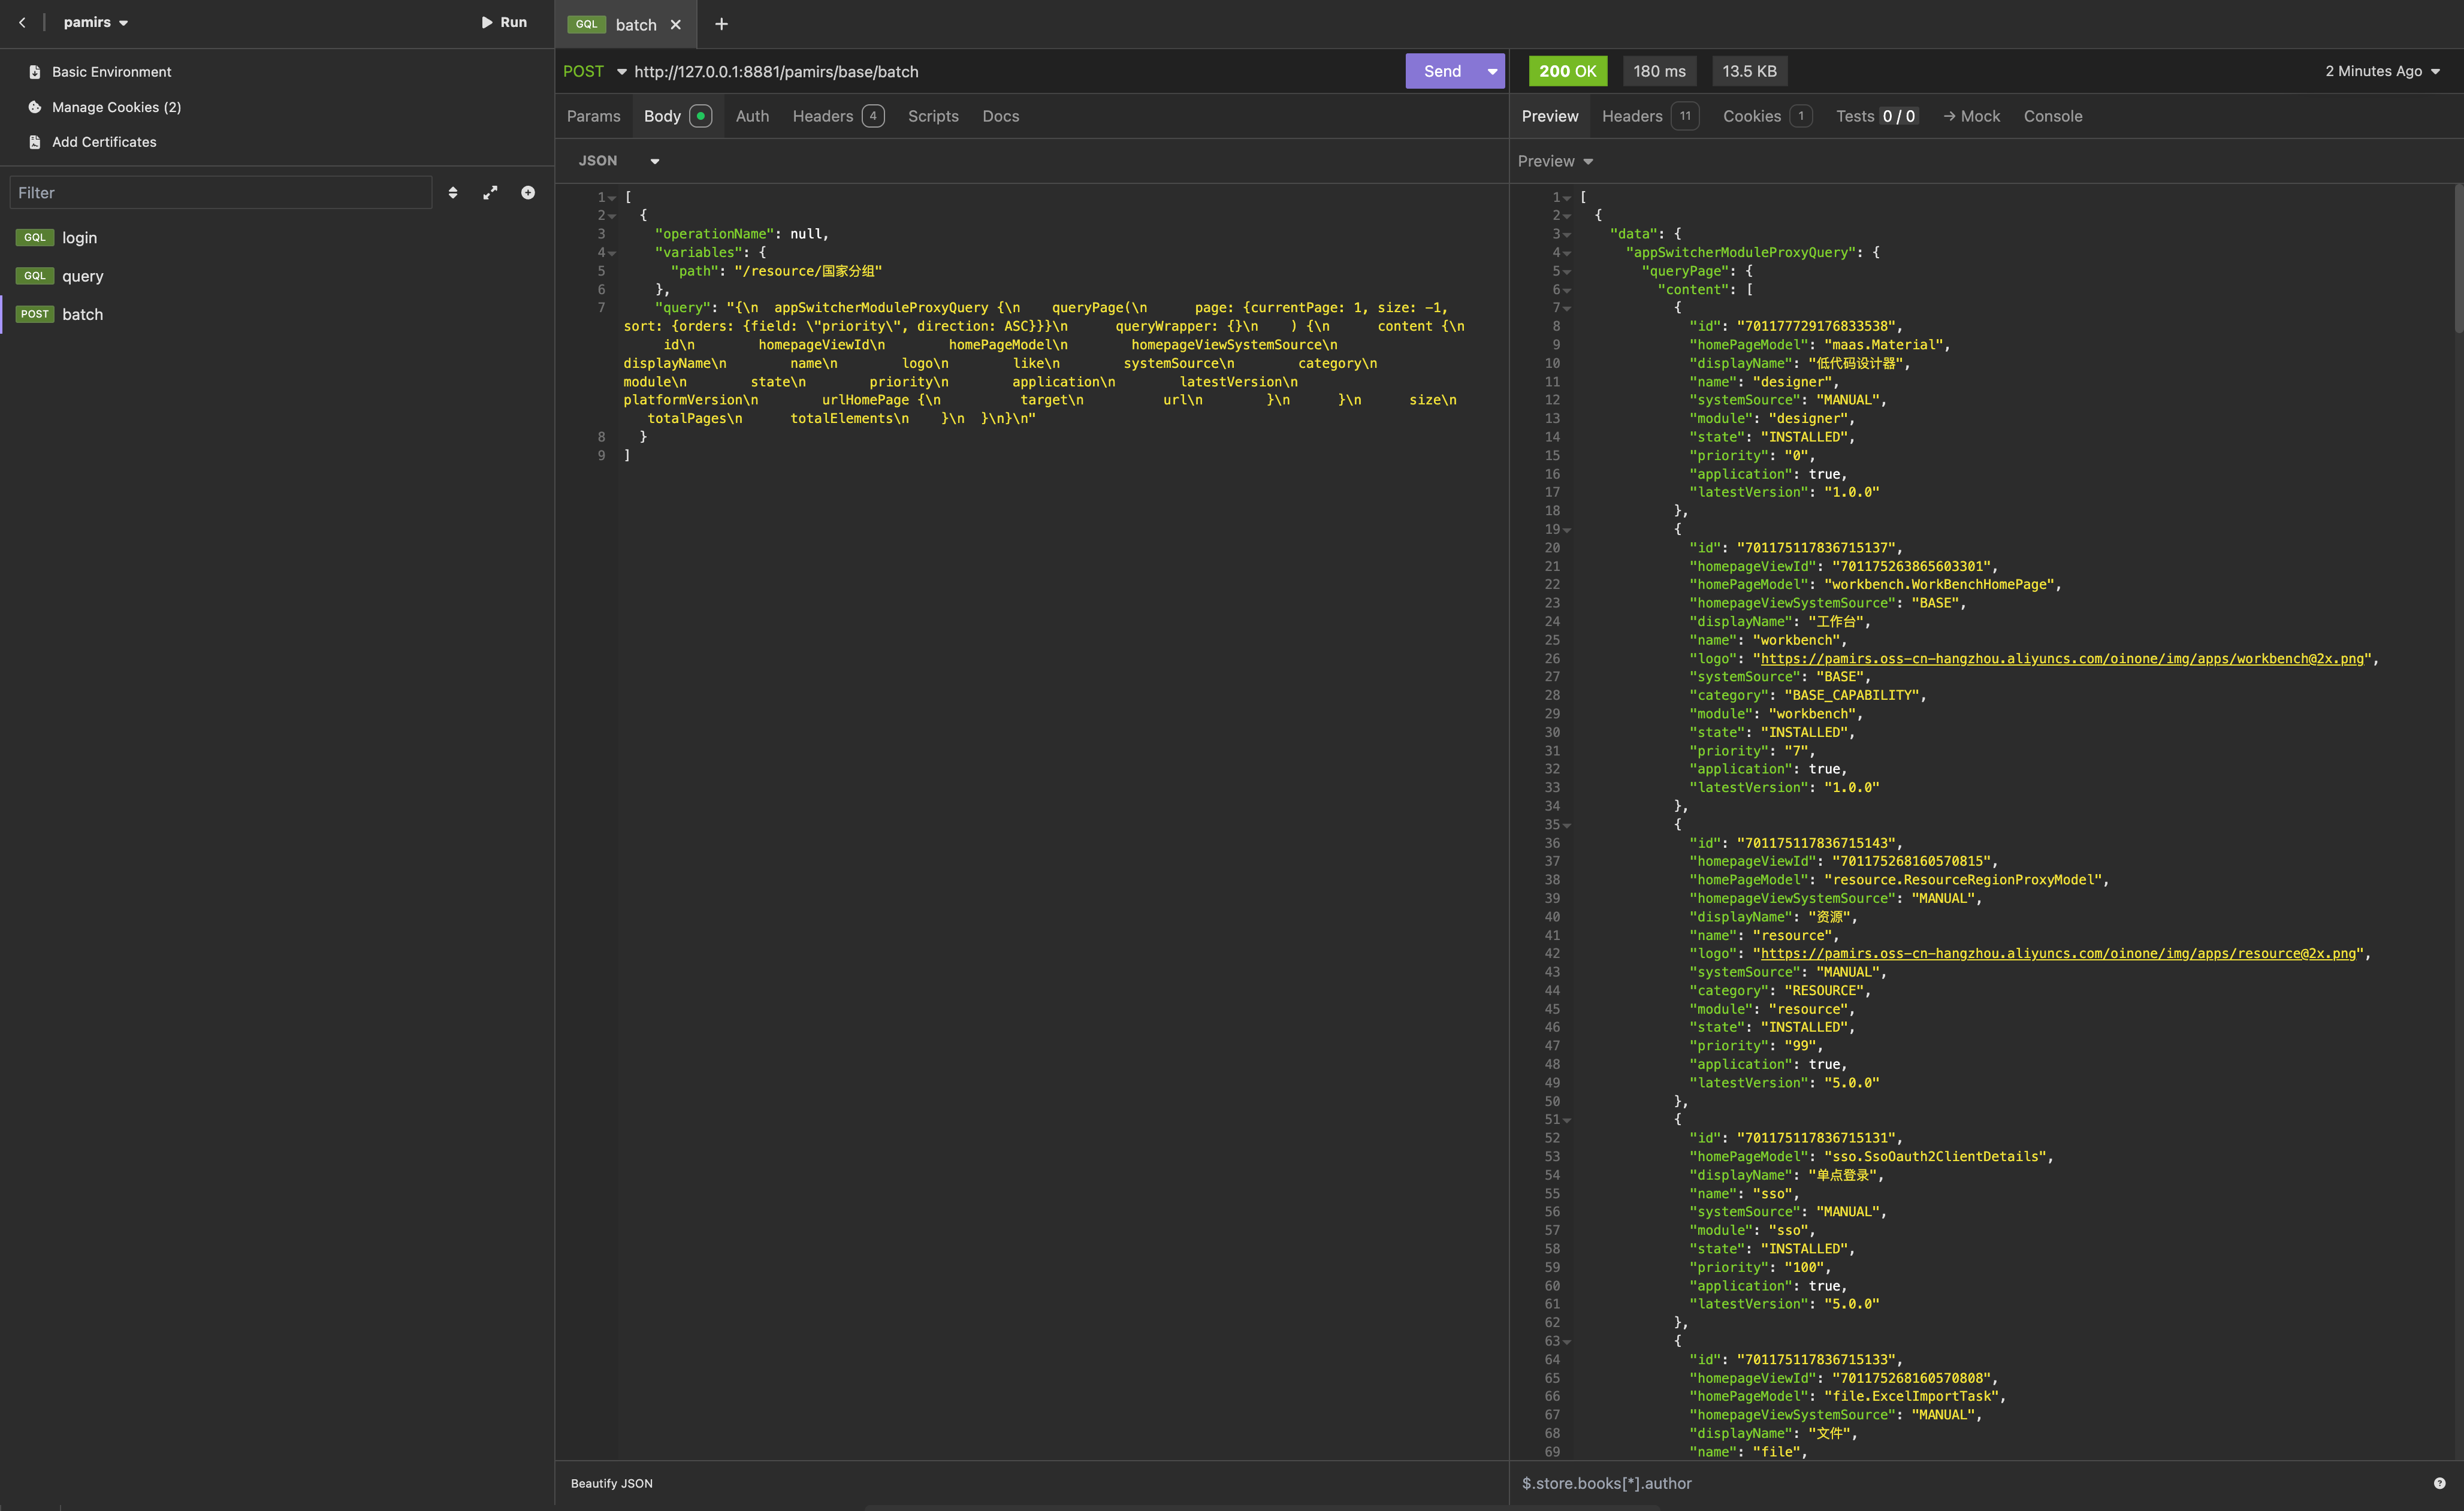2464x1511 pixels.
Task: Open a new tab with plus icon
Action: (x=721, y=24)
